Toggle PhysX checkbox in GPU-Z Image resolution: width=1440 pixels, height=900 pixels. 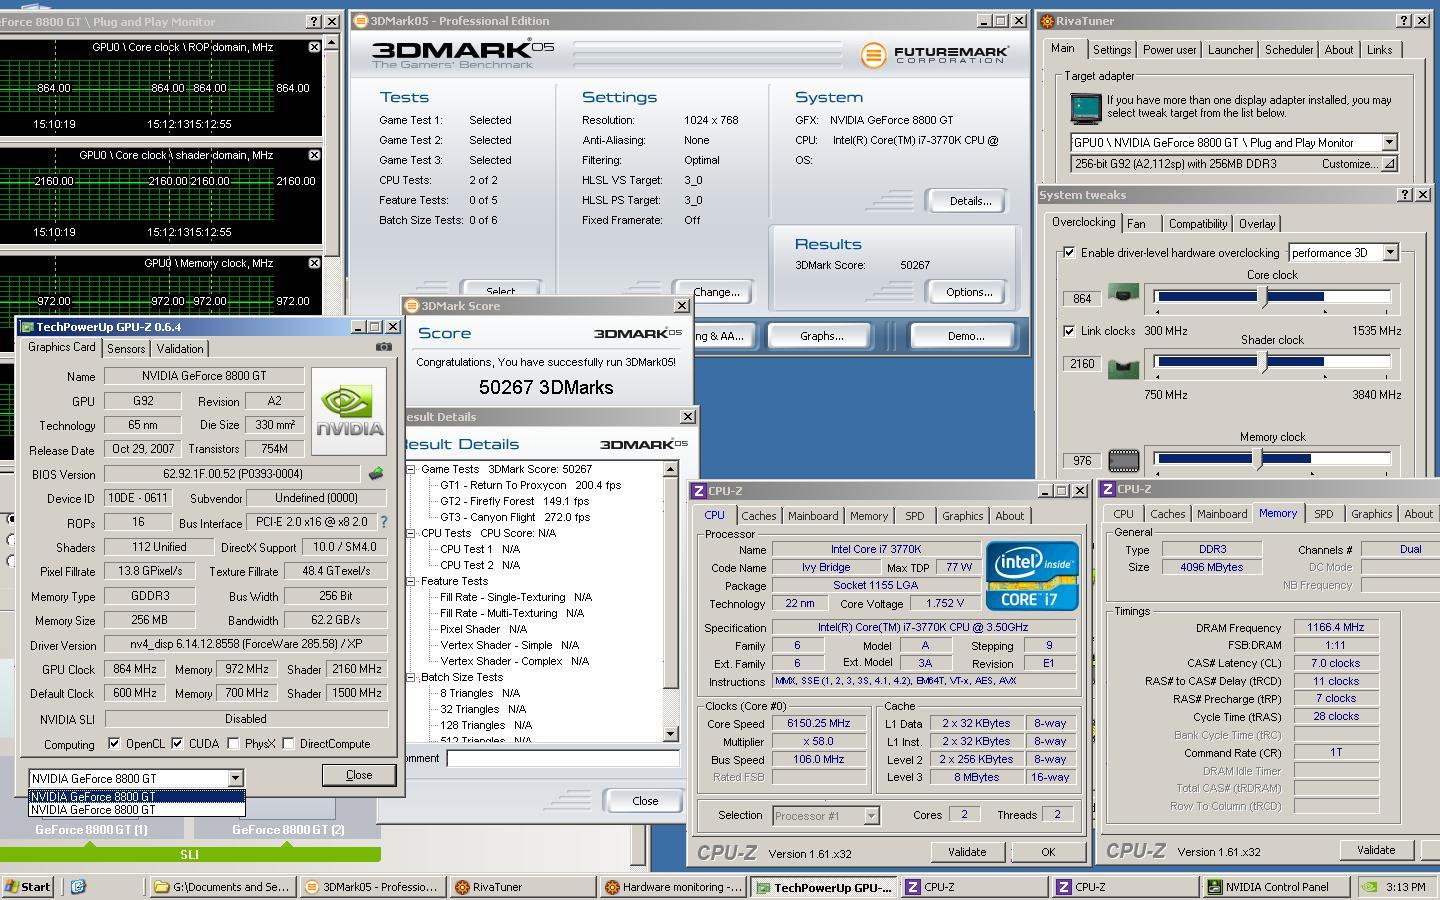coord(233,743)
